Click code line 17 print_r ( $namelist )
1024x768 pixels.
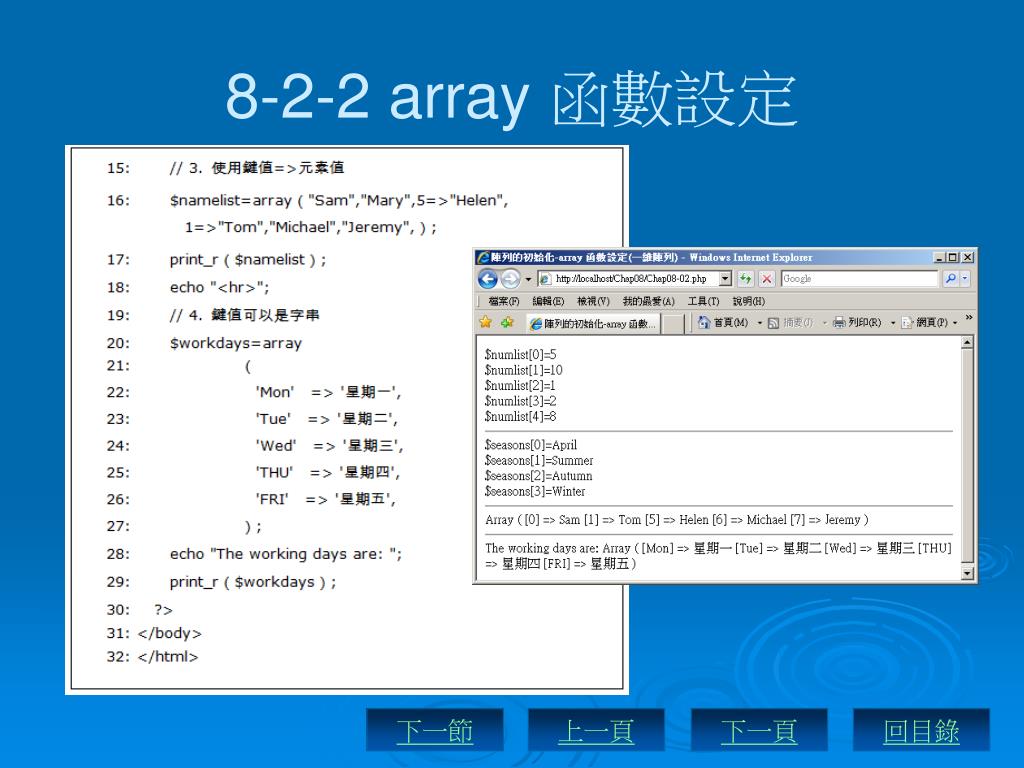[248, 260]
